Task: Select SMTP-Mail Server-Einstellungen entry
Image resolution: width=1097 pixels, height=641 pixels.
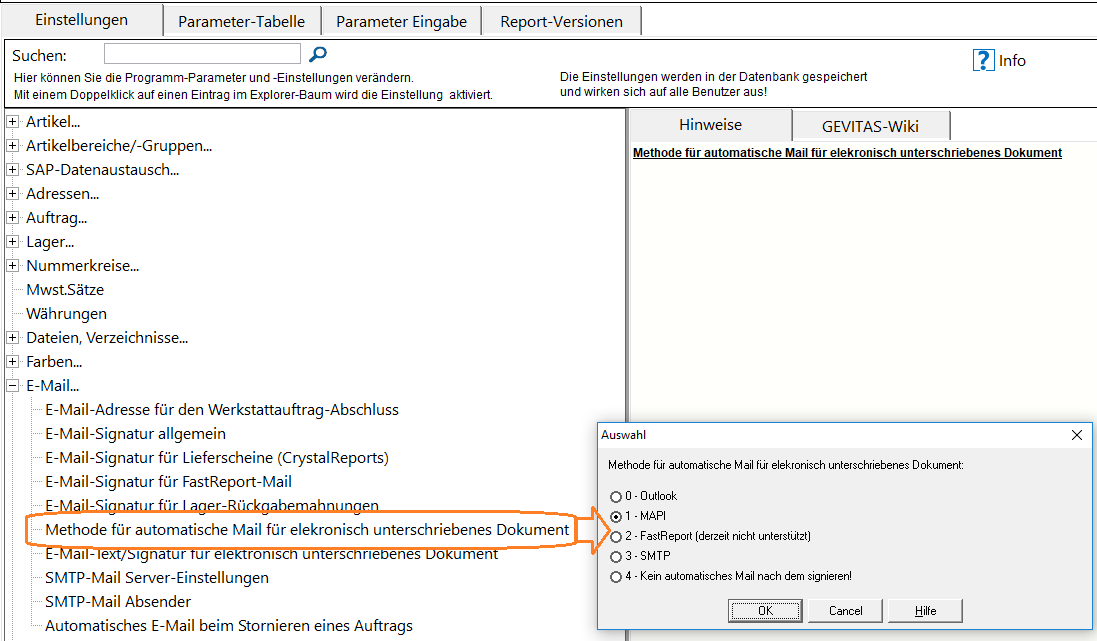Action: point(157,577)
